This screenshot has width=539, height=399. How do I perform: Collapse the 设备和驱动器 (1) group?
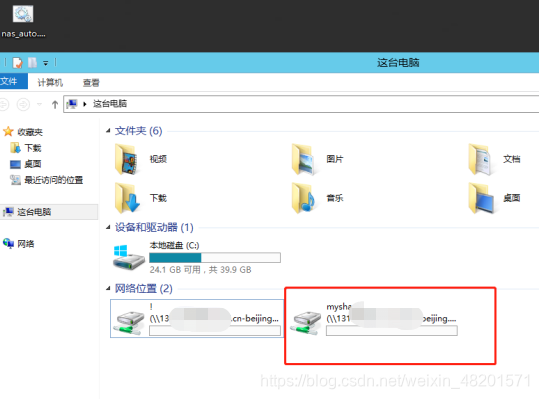point(108,227)
